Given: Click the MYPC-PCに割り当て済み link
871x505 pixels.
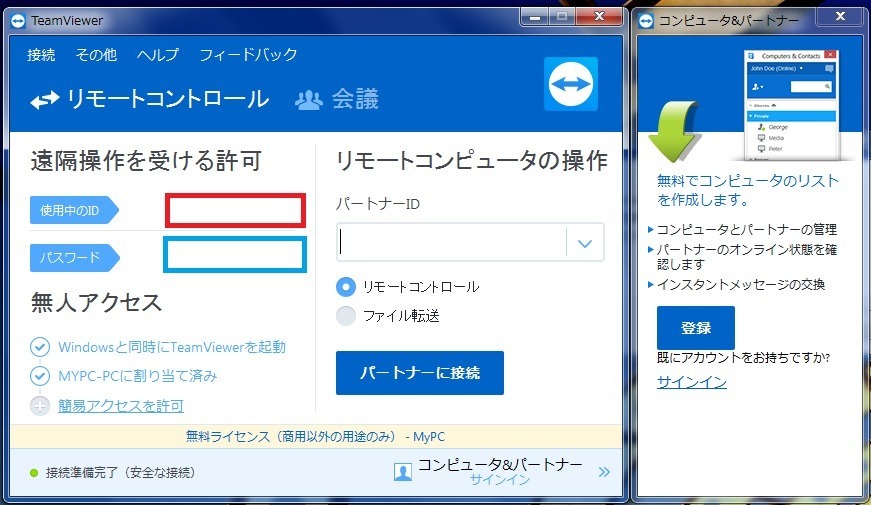Looking at the screenshot, I should click(137, 376).
